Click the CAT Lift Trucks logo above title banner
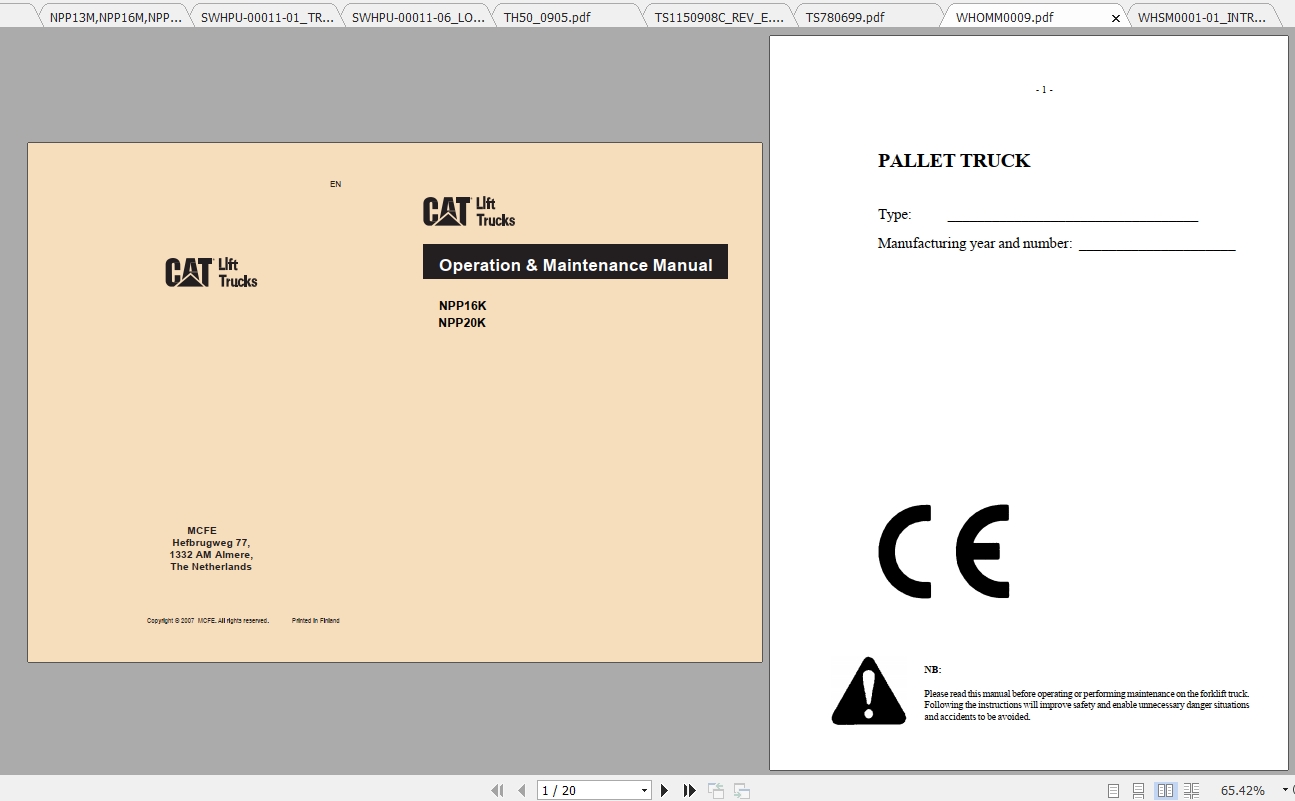This screenshot has width=1295, height=801. [x=469, y=212]
